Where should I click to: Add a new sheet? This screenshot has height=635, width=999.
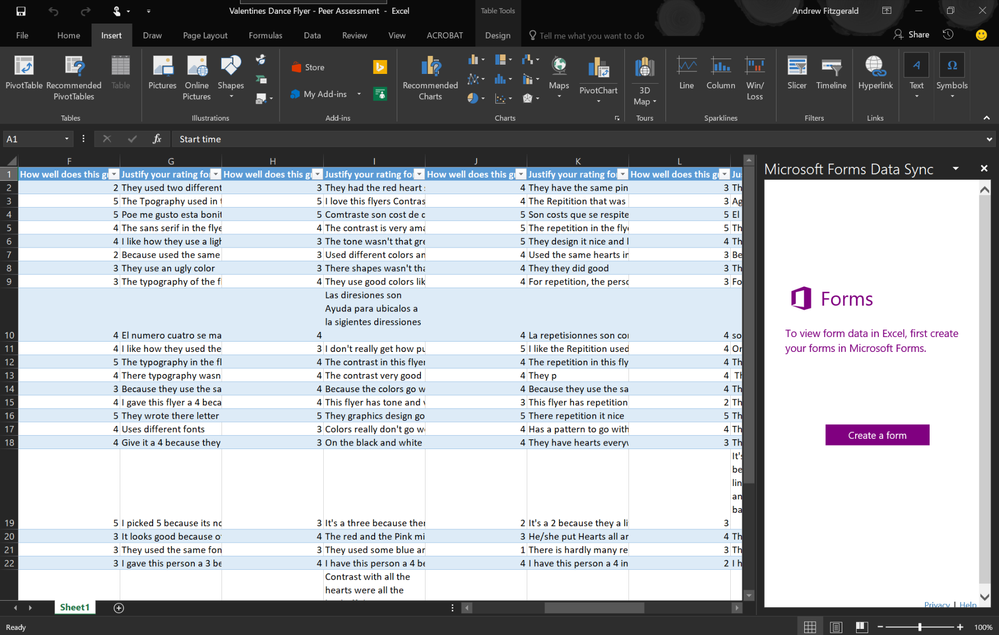pyautogui.click(x=119, y=607)
